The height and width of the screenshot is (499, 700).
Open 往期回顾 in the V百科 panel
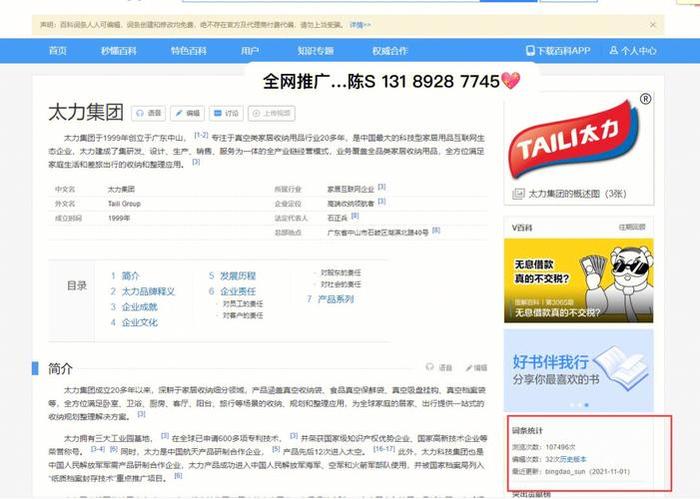632,228
